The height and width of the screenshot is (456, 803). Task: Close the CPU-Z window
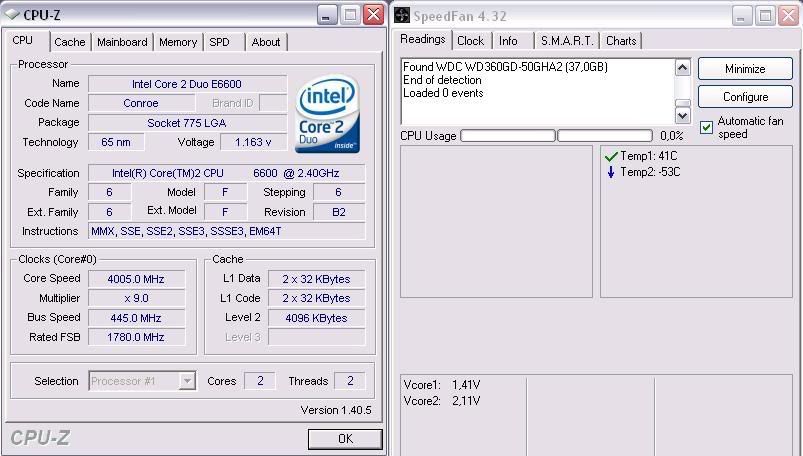click(374, 14)
